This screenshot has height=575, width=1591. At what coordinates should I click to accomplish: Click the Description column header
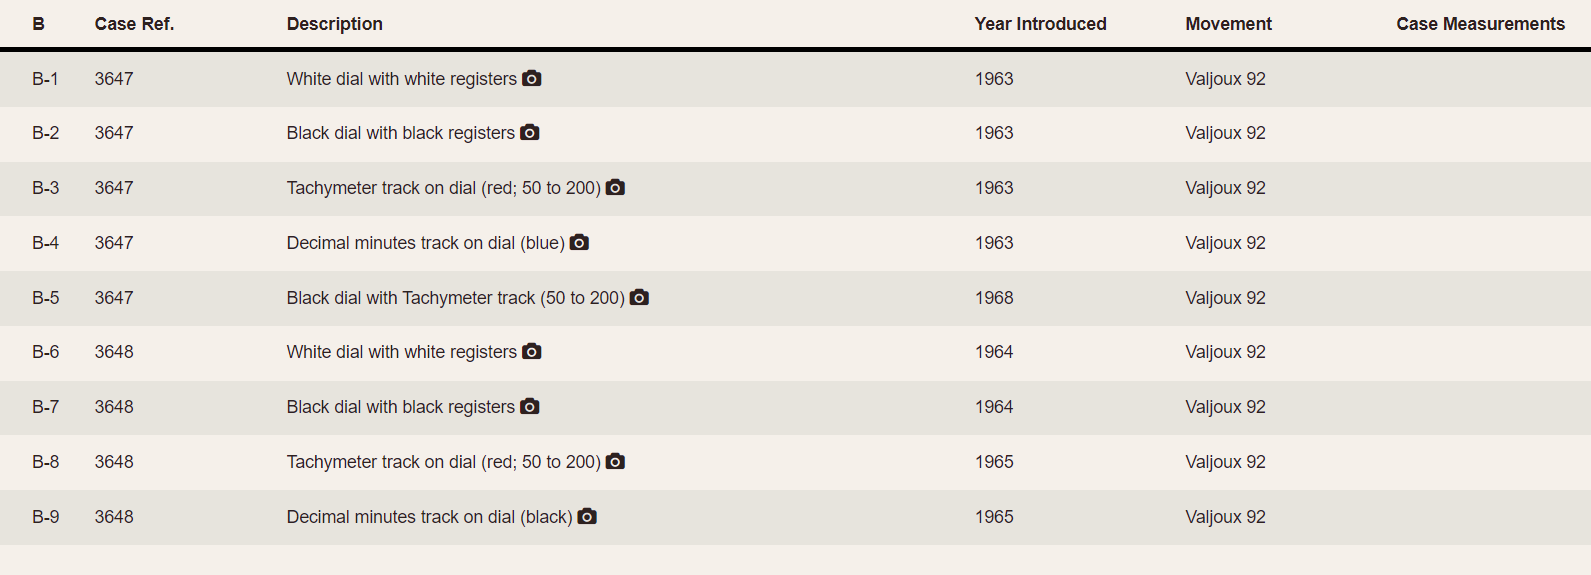coord(334,24)
